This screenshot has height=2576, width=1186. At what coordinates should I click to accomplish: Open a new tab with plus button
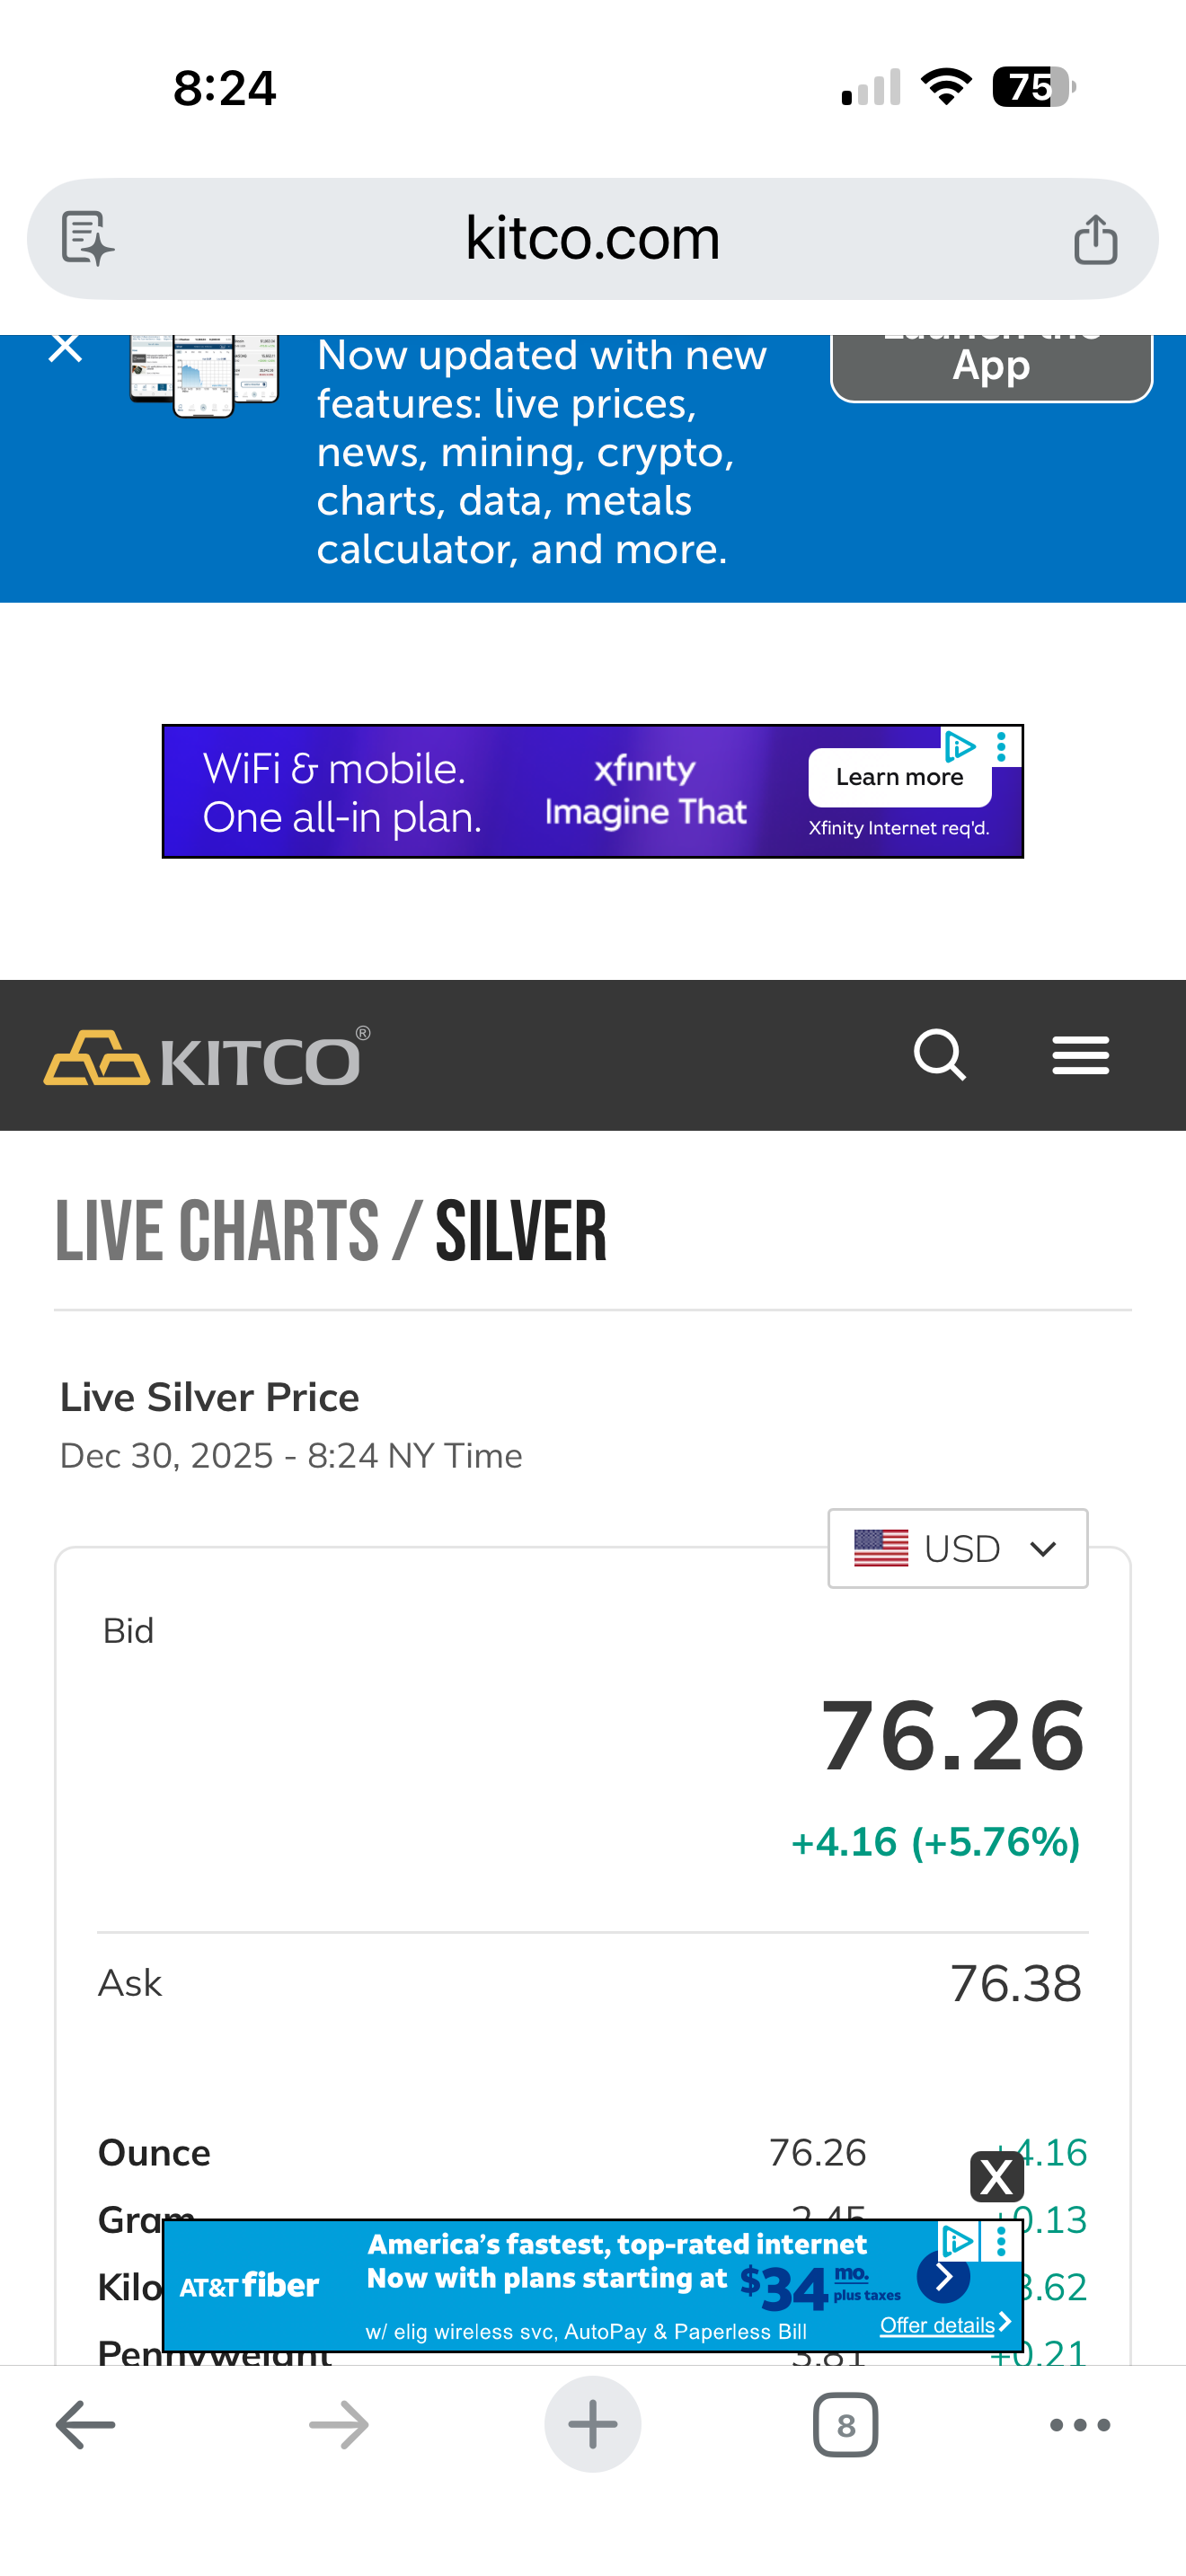click(x=592, y=2425)
